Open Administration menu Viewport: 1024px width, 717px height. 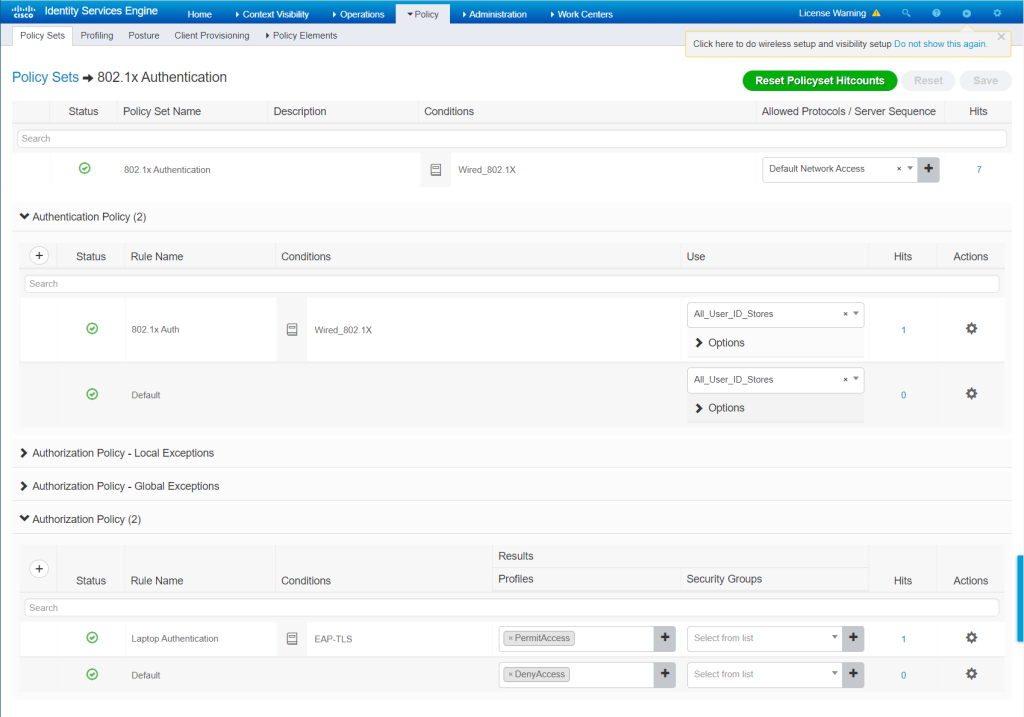[x=494, y=14]
